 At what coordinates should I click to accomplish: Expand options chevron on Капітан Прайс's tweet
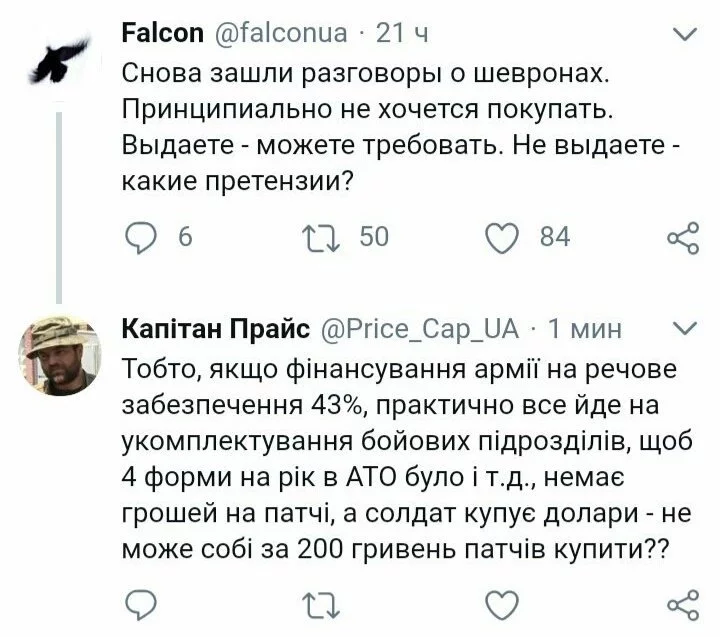[685, 329]
